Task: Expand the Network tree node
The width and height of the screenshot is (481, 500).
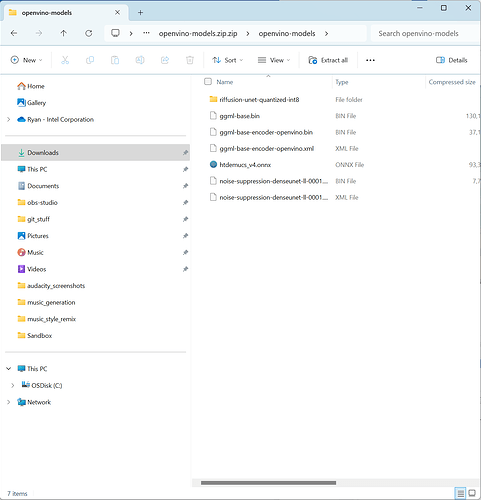Action: pyautogui.click(x=9, y=402)
